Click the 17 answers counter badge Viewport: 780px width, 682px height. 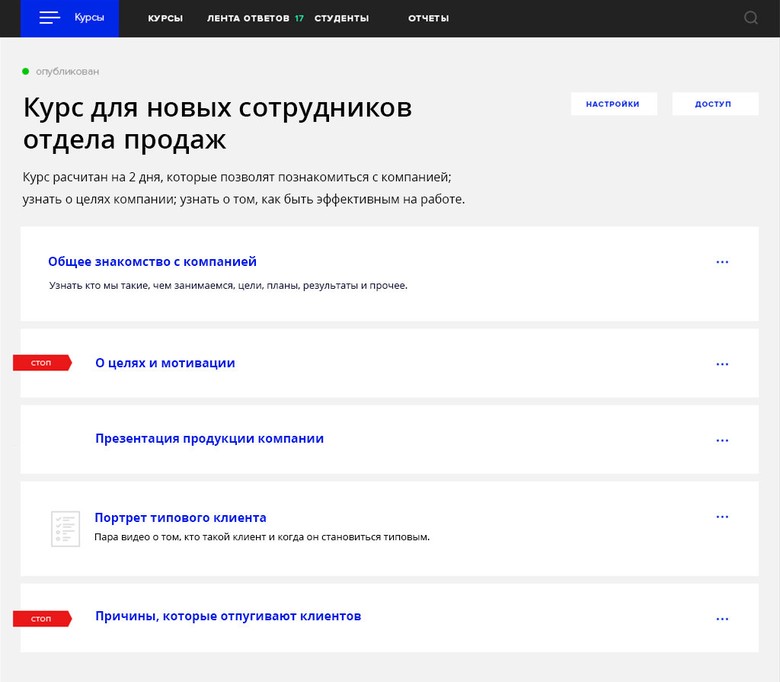tap(299, 18)
